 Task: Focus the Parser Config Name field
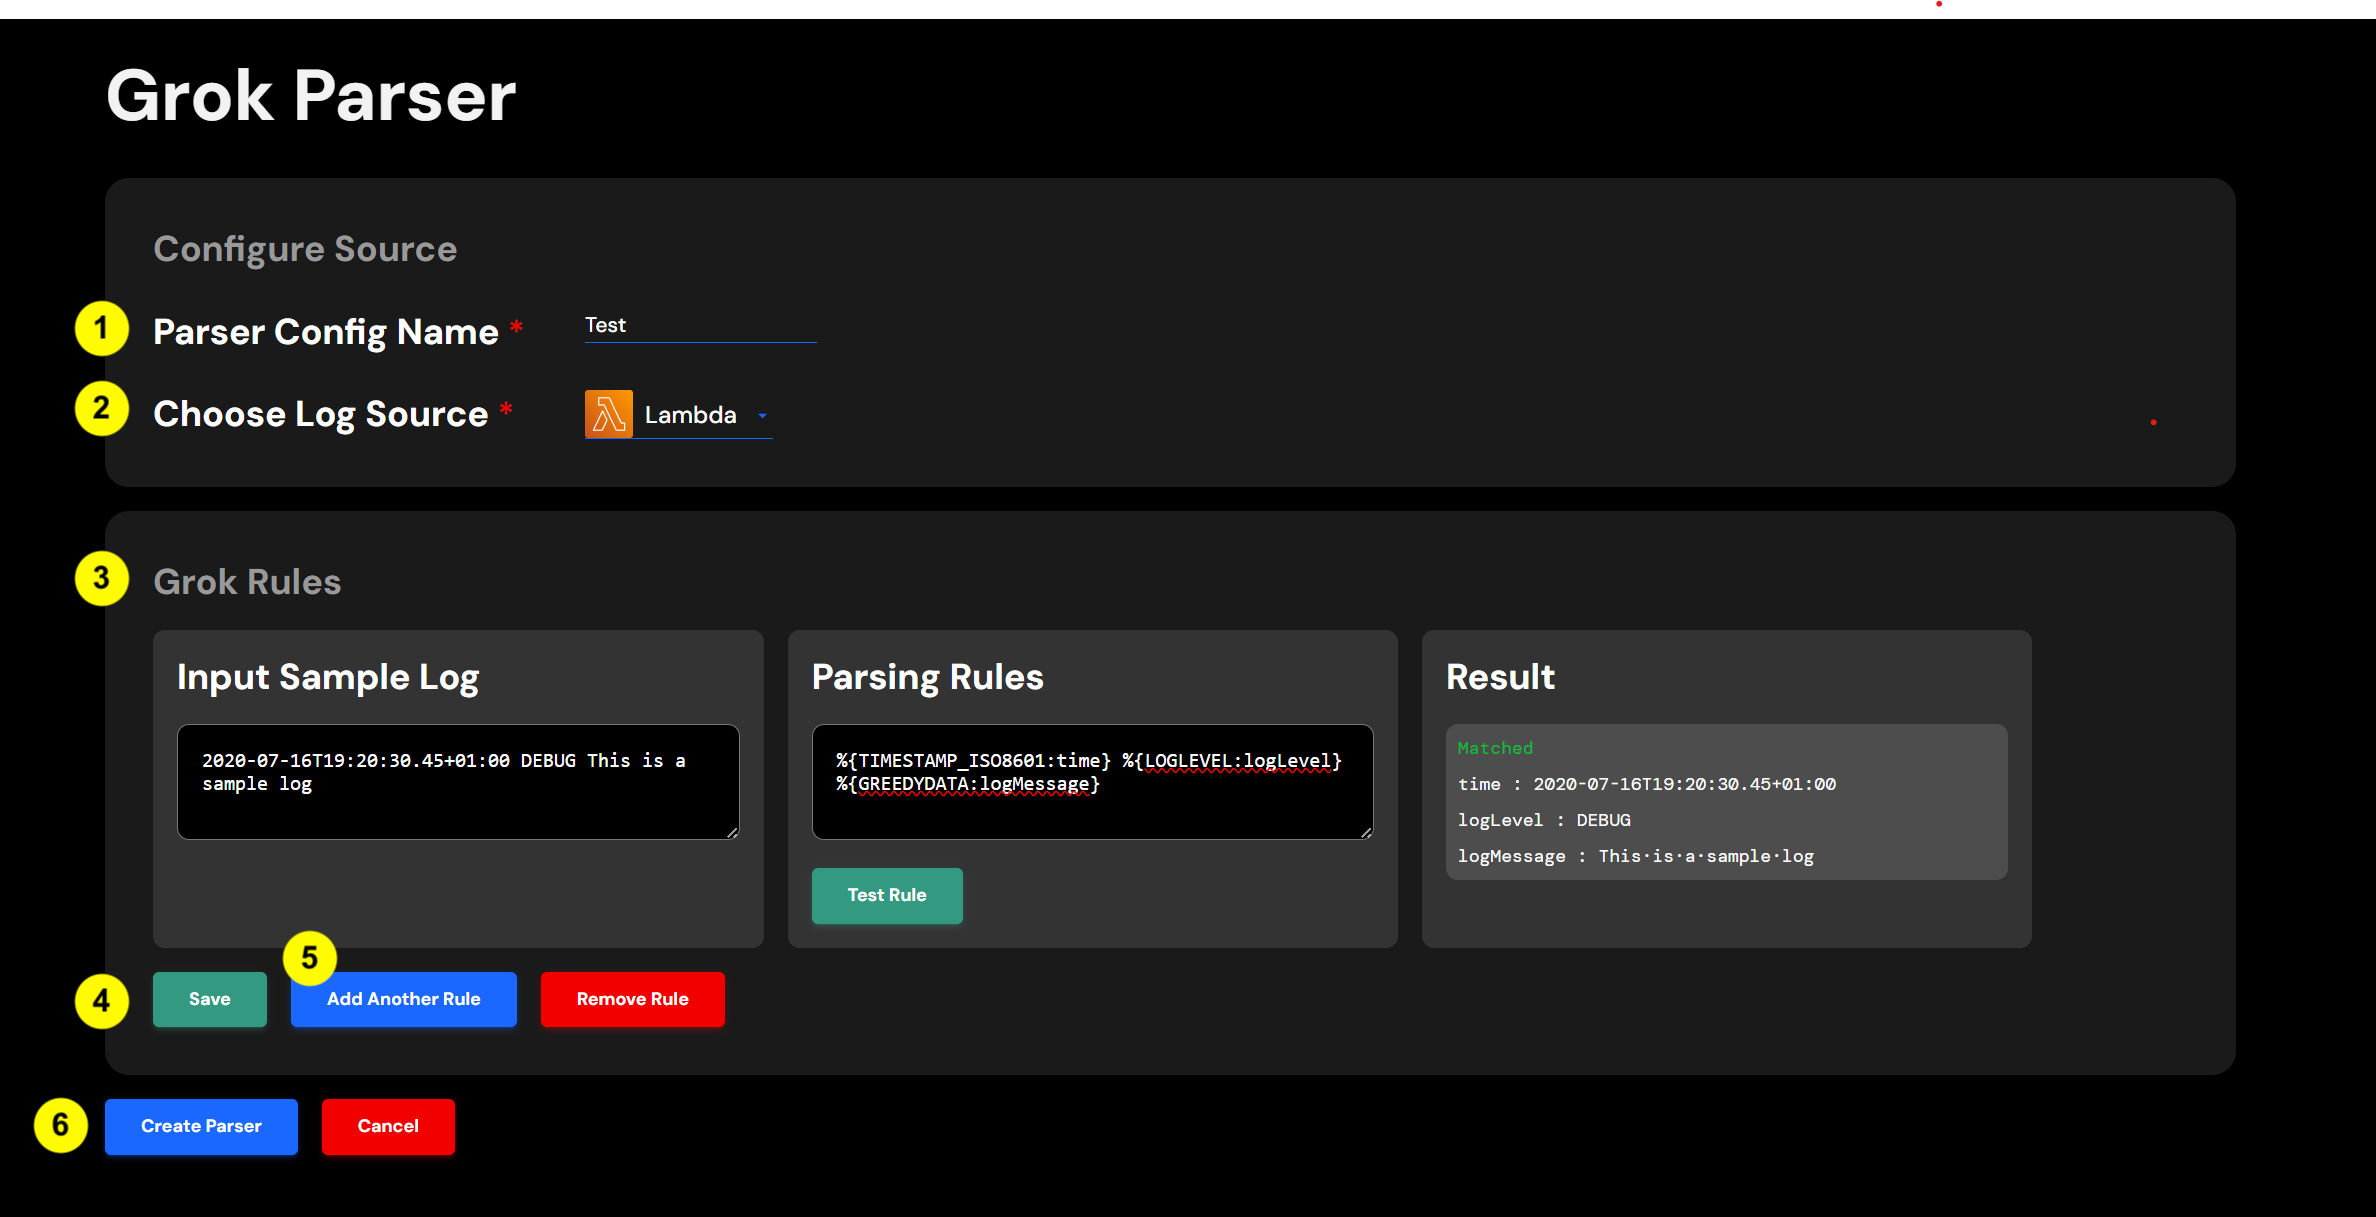[700, 326]
